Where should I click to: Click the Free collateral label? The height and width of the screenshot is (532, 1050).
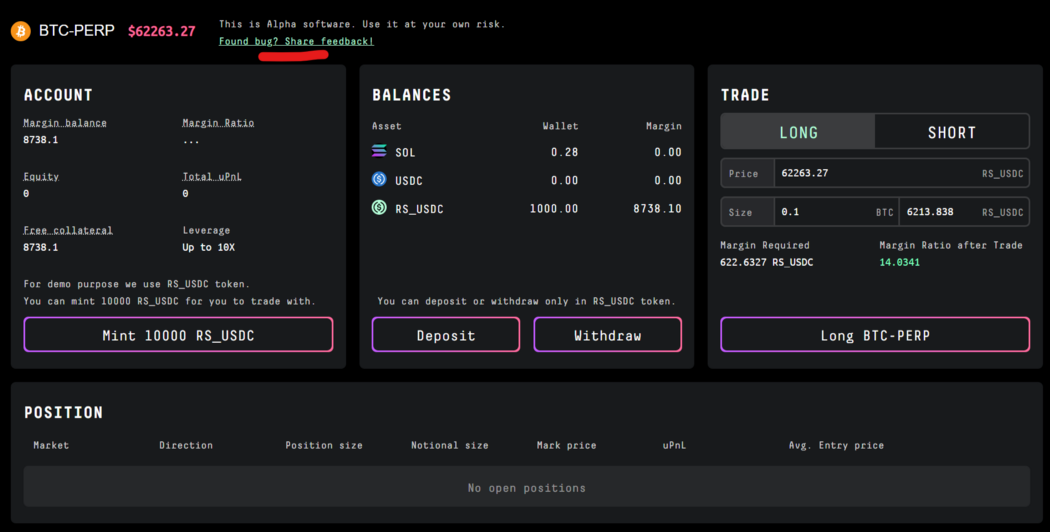click(x=68, y=230)
